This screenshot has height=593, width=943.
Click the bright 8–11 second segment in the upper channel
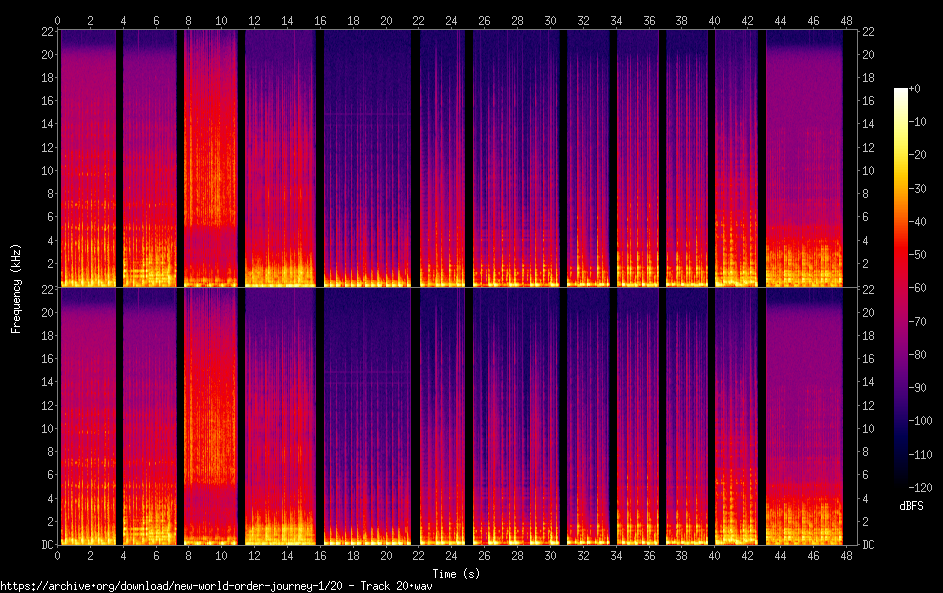click(x=211, y=150)
